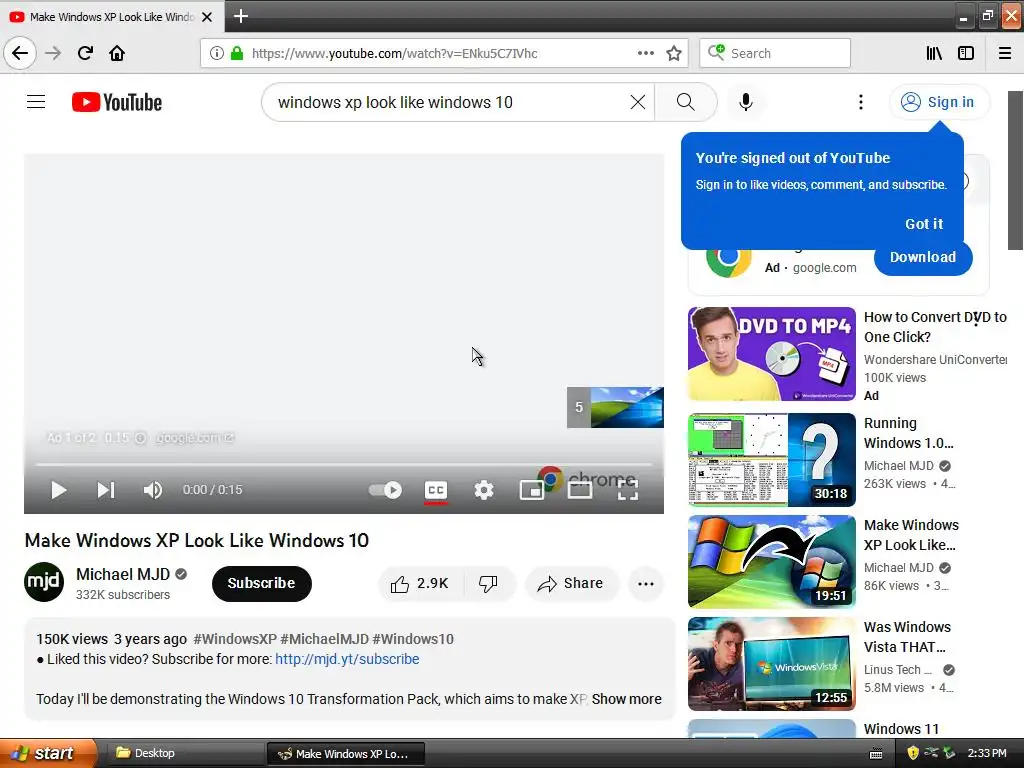Viewport: 1024px width, 768px height.
Task: Open DVD to MP4 ad thumbnail
Action: [771, 353]
